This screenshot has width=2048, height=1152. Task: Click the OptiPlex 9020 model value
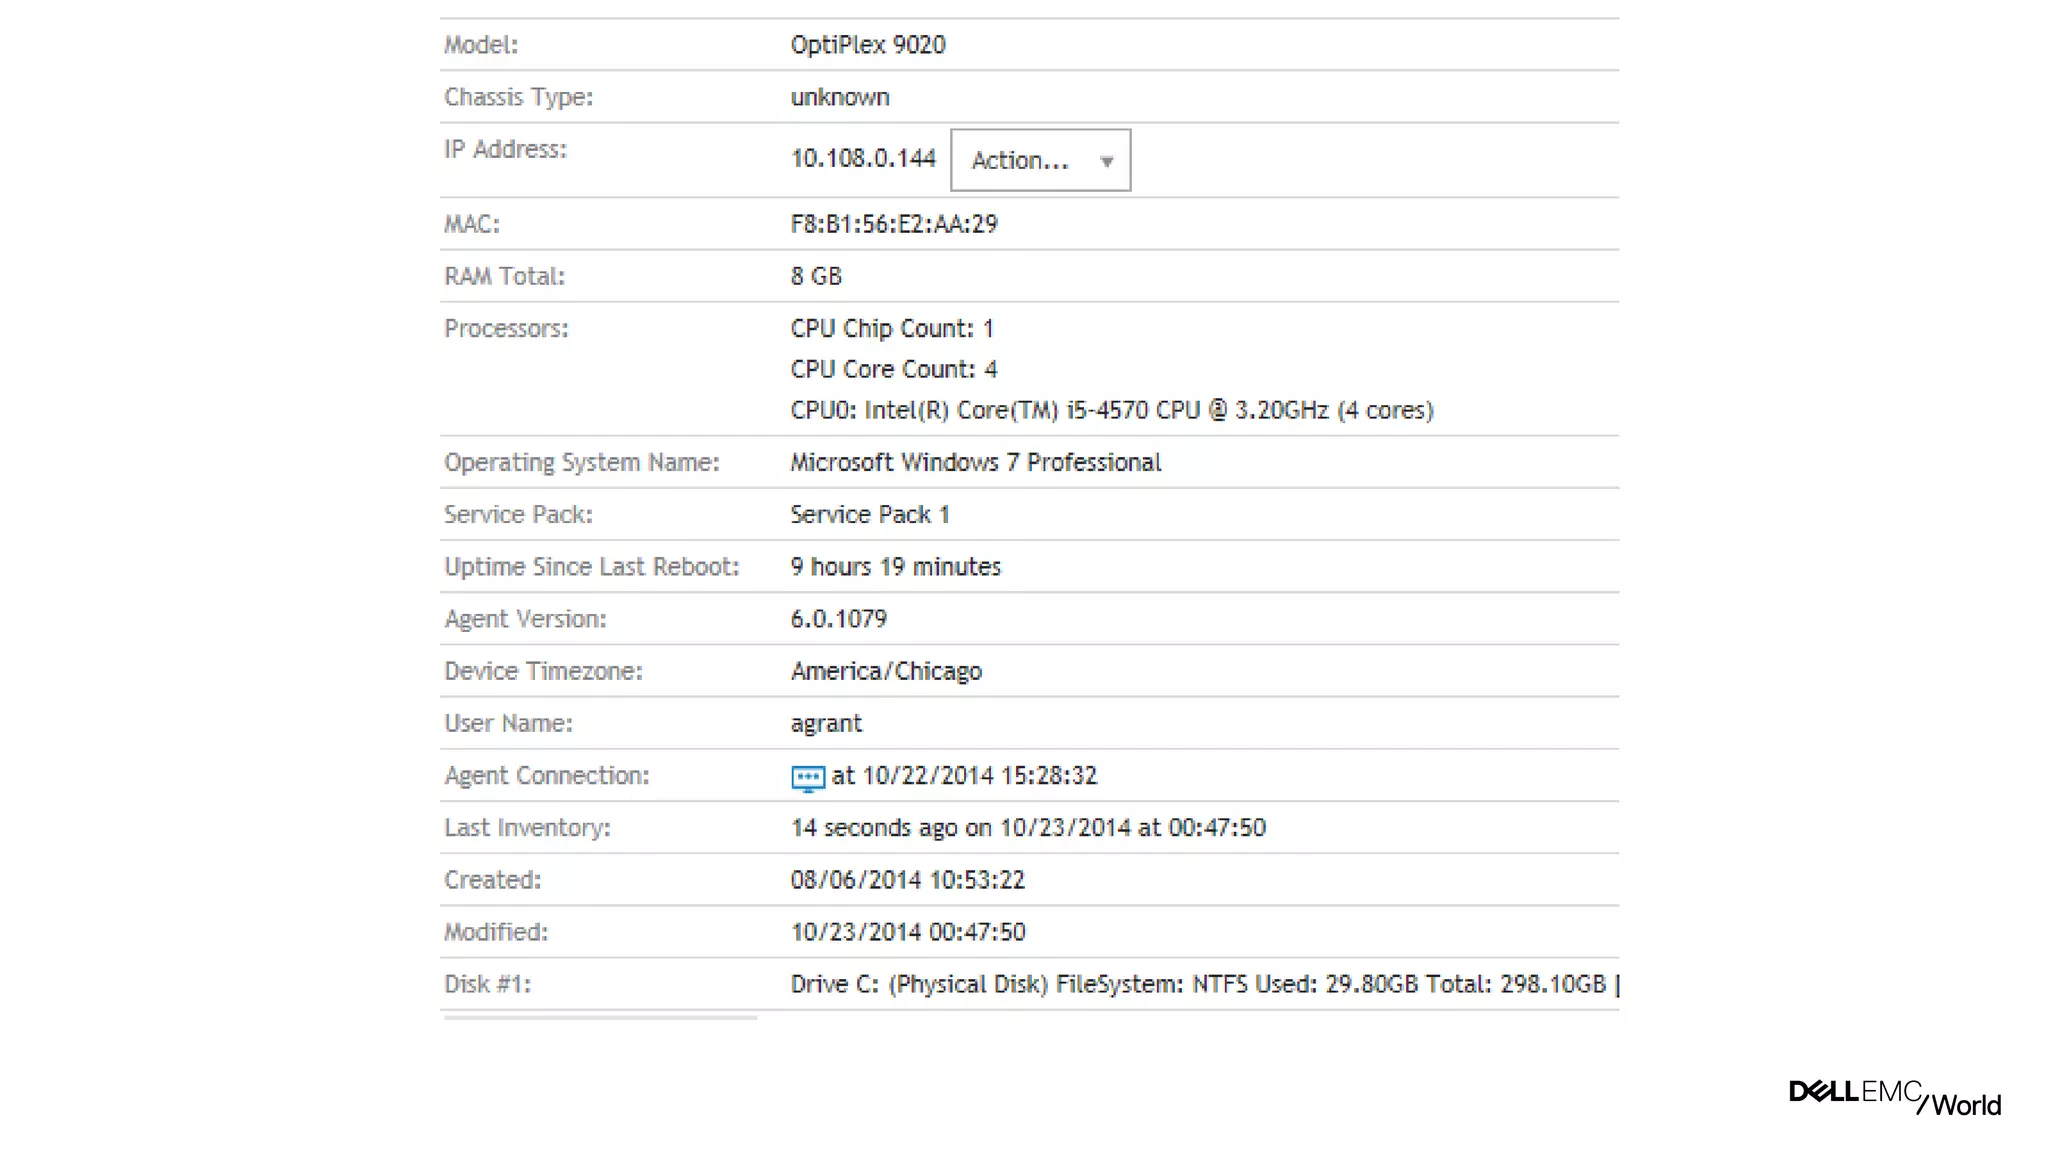[867, 45]
